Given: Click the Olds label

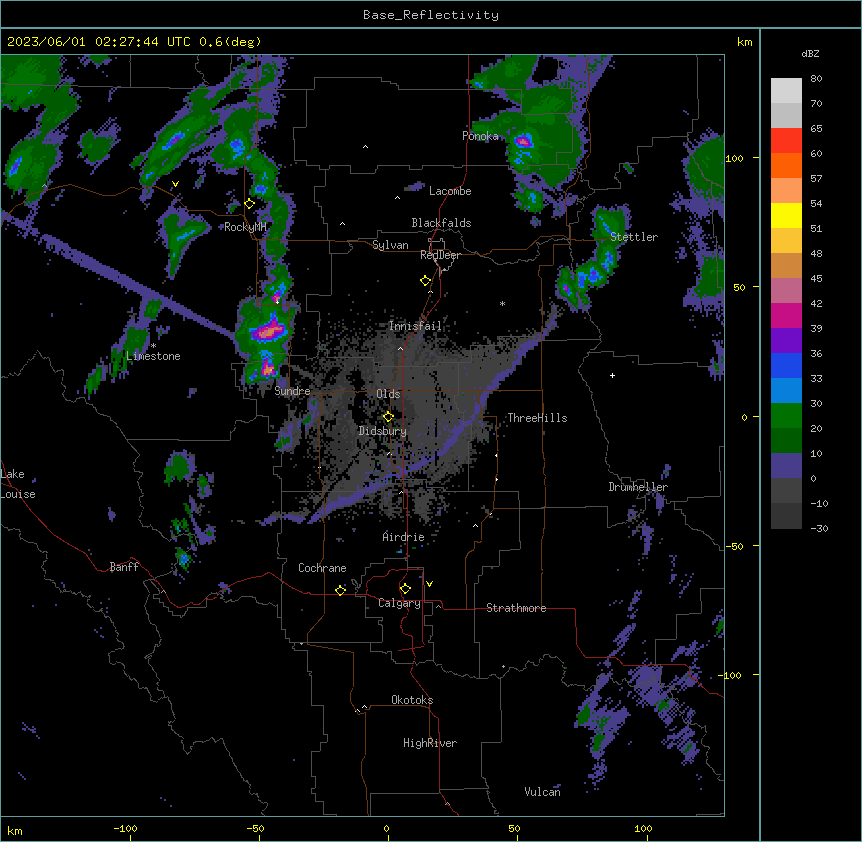Looking at the screenshot, I should tap(388, 394).
